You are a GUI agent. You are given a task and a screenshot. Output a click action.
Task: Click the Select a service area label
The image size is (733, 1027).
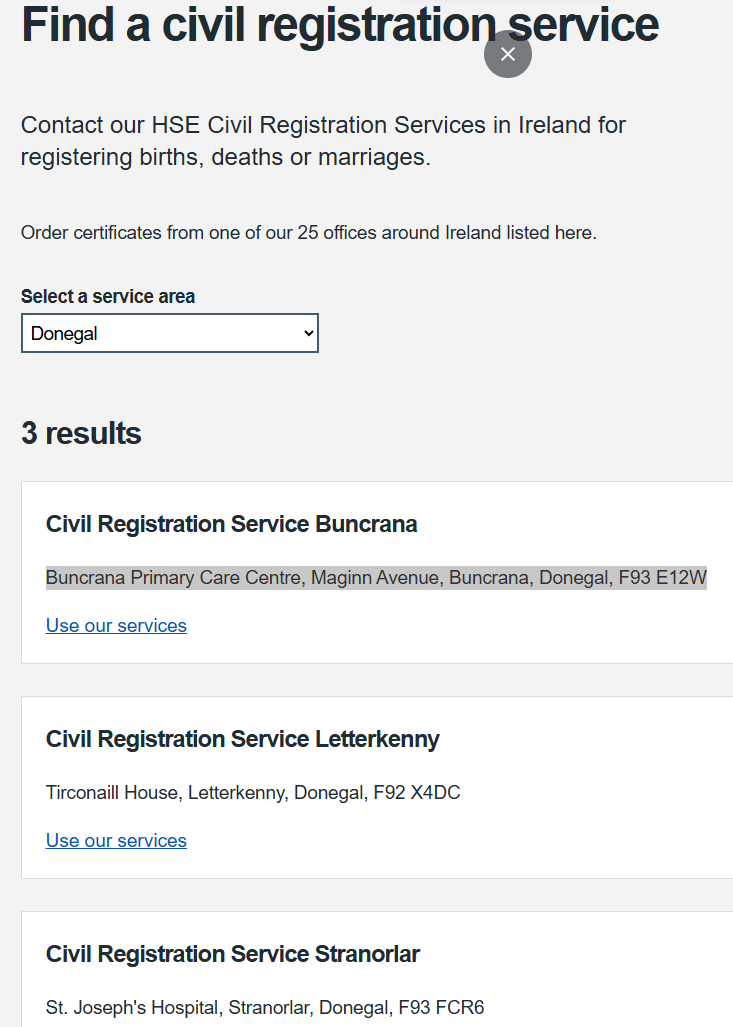108,297
